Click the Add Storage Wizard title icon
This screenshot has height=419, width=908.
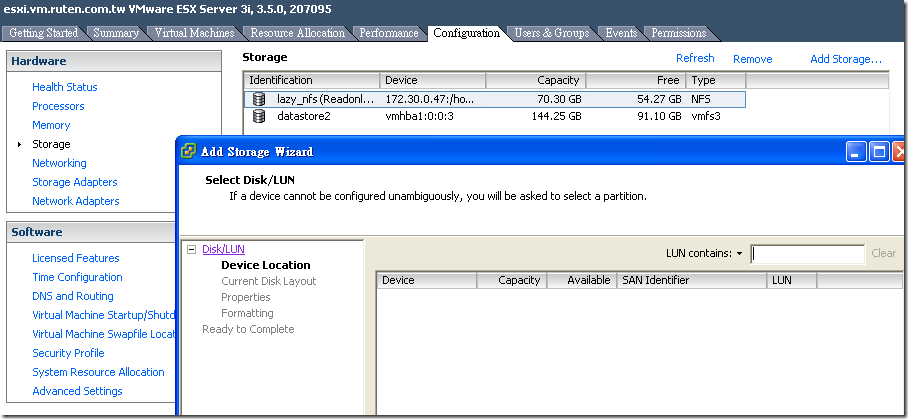tap(188, 152)
